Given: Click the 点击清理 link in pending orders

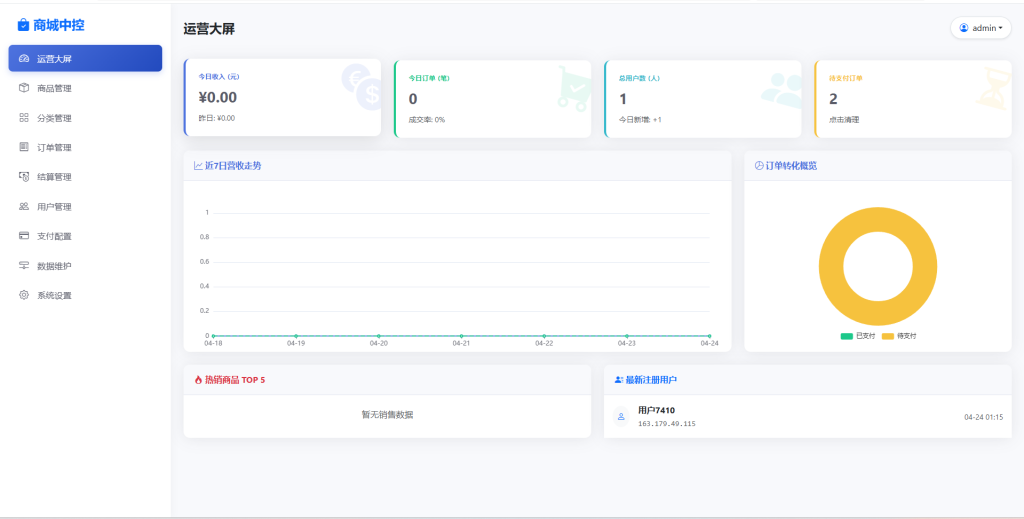Looking at the screenshot, I should click(844, 119).
